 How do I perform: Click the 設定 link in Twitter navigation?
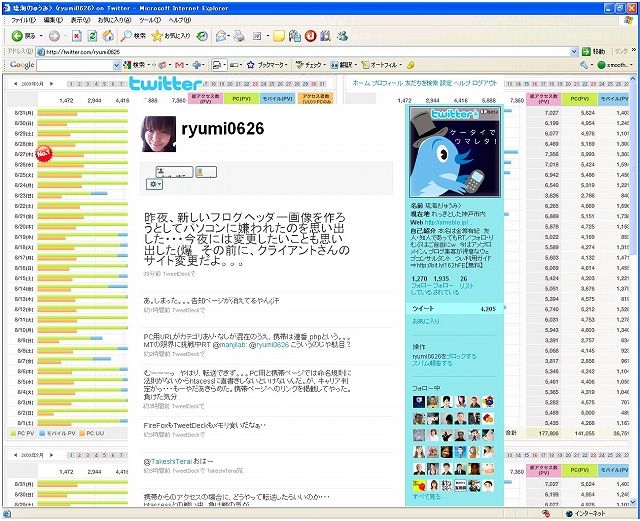[446, 83]
